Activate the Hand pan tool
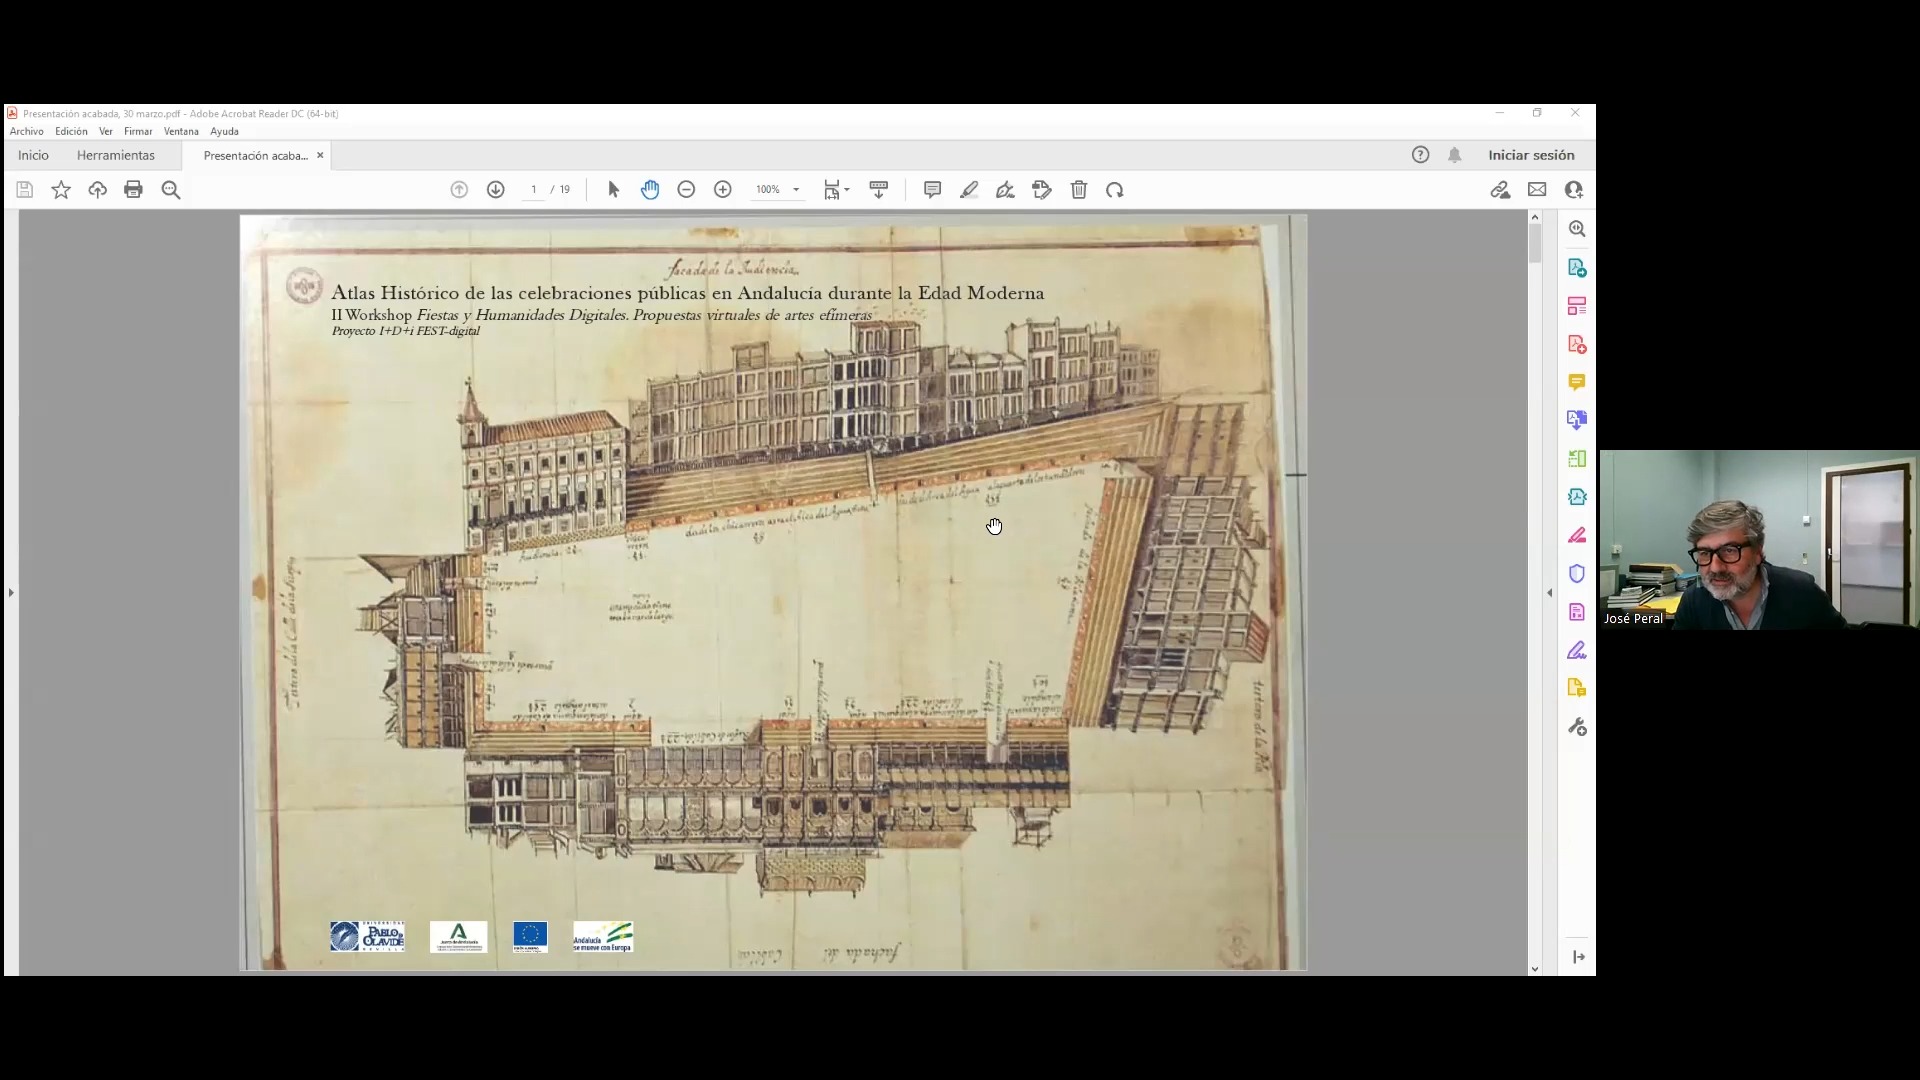The height and width of the screenshot is (1080, 1920). click(x=650, y=190)
